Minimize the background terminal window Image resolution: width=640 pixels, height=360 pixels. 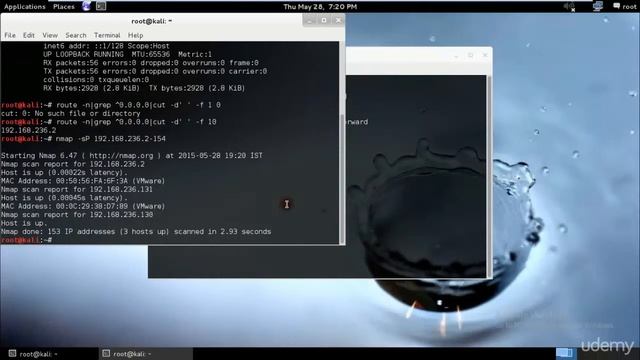coord(456,56)
